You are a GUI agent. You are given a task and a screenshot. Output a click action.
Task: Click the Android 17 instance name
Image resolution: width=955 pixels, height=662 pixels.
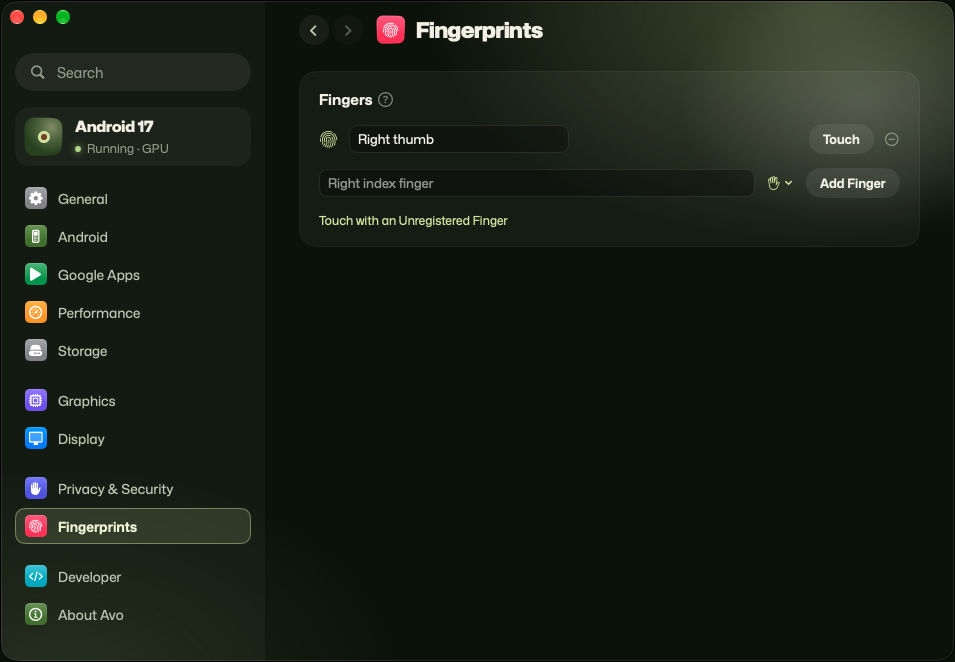pyautogui.click(x=114, y=126)
